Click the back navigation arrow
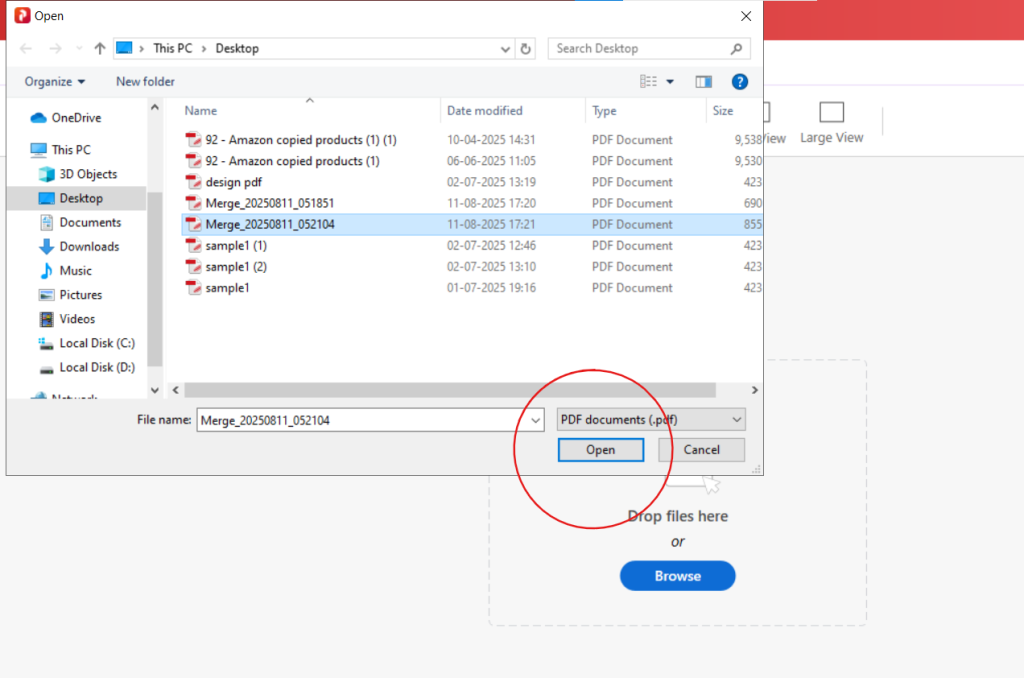This screenshot has width=1024, height=678. pos(25,47)
